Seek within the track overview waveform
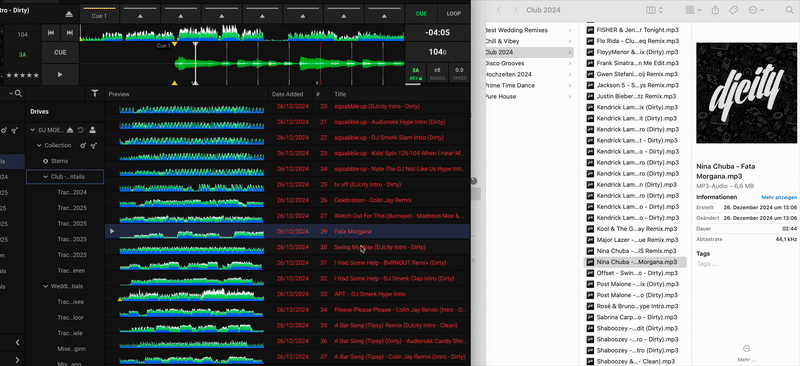 tap(242, 33)
